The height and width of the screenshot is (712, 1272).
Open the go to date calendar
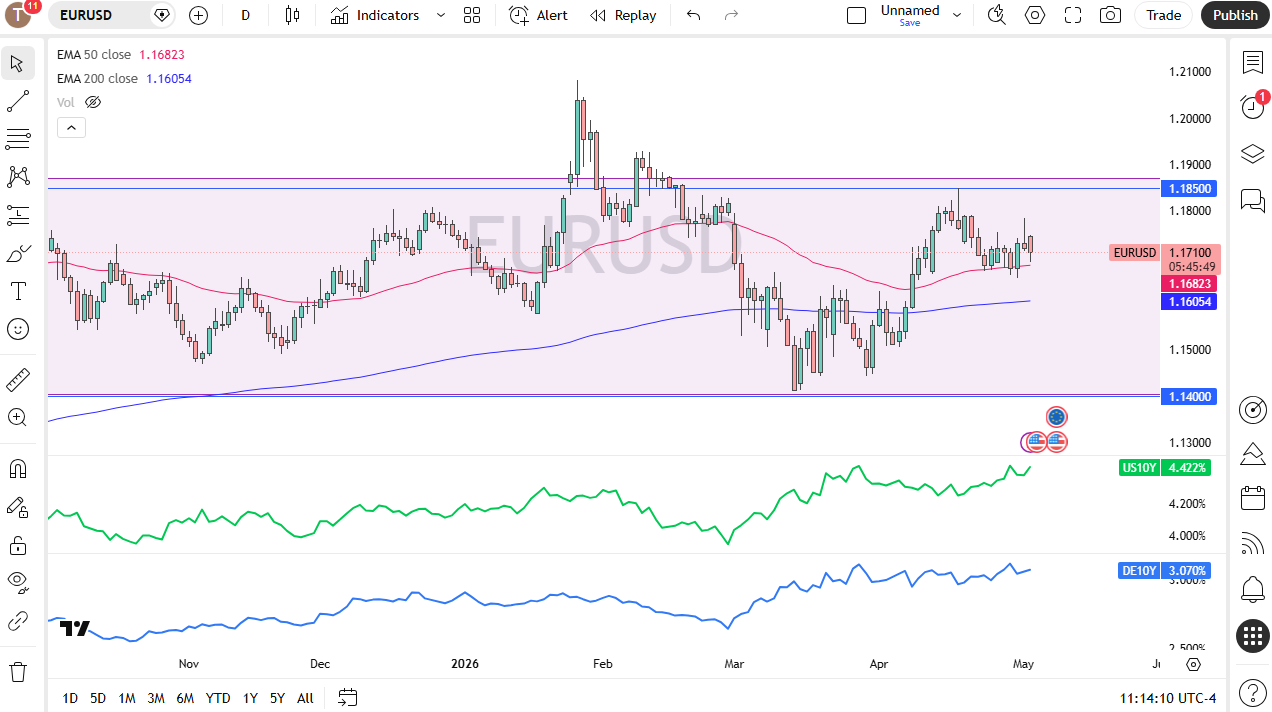point(347,697)
